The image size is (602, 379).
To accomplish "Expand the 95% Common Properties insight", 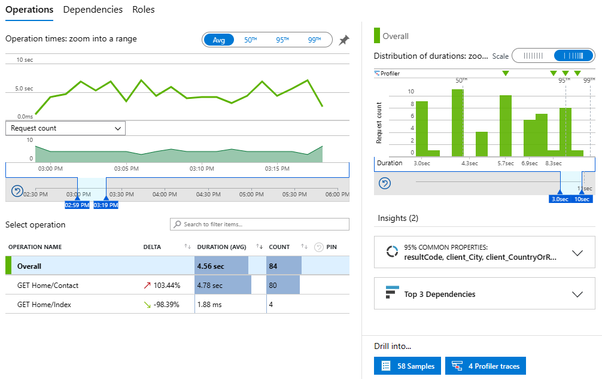I will [577, 253].
